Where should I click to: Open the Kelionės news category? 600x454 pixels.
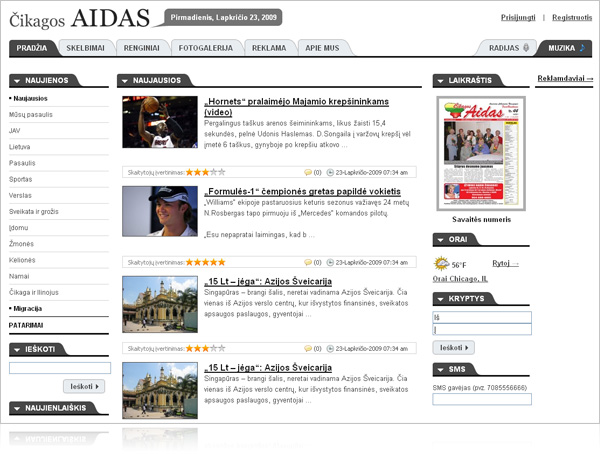[x=22, y=260]
